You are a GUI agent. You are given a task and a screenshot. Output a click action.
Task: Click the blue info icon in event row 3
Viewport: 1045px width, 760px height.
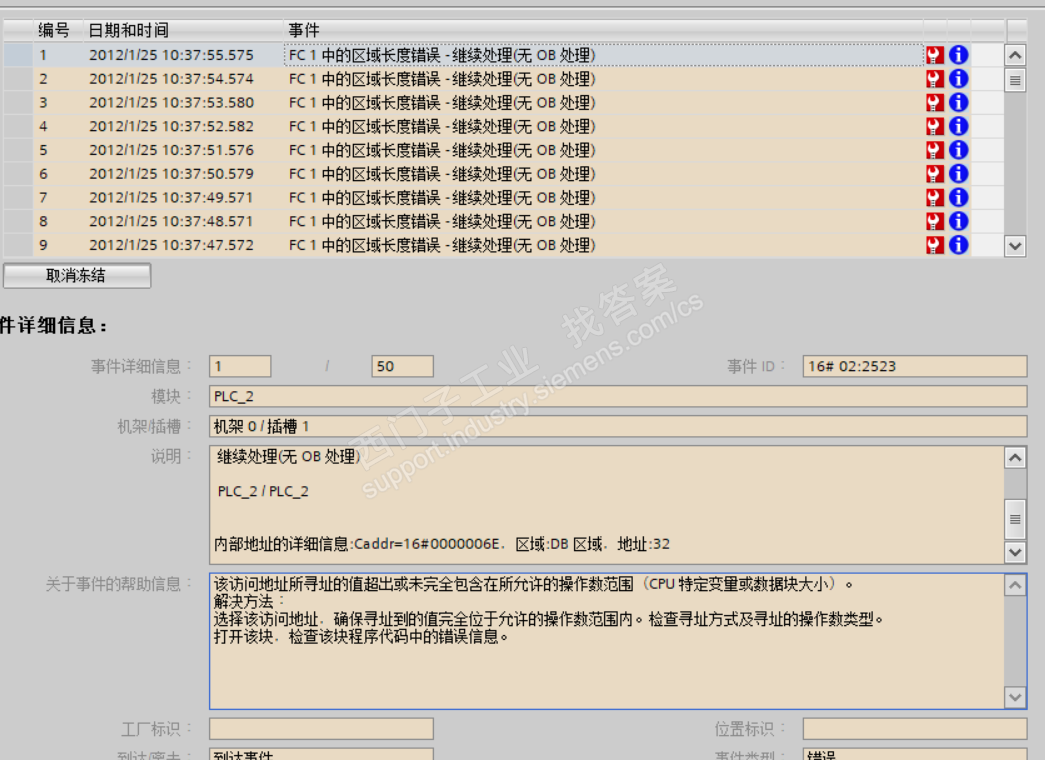(958, 102)
